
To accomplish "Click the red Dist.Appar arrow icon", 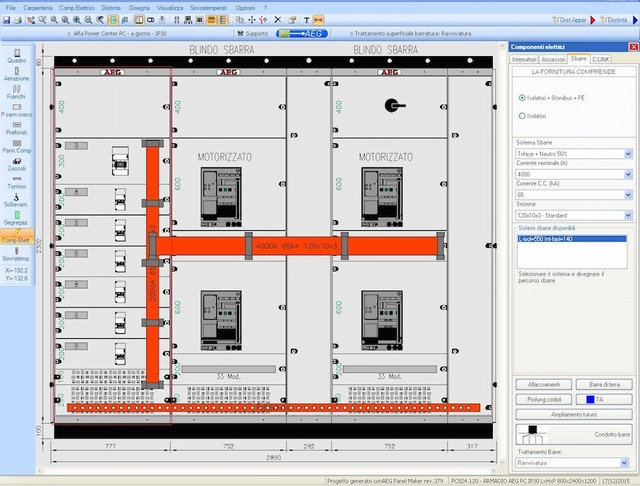I will 593,20.
